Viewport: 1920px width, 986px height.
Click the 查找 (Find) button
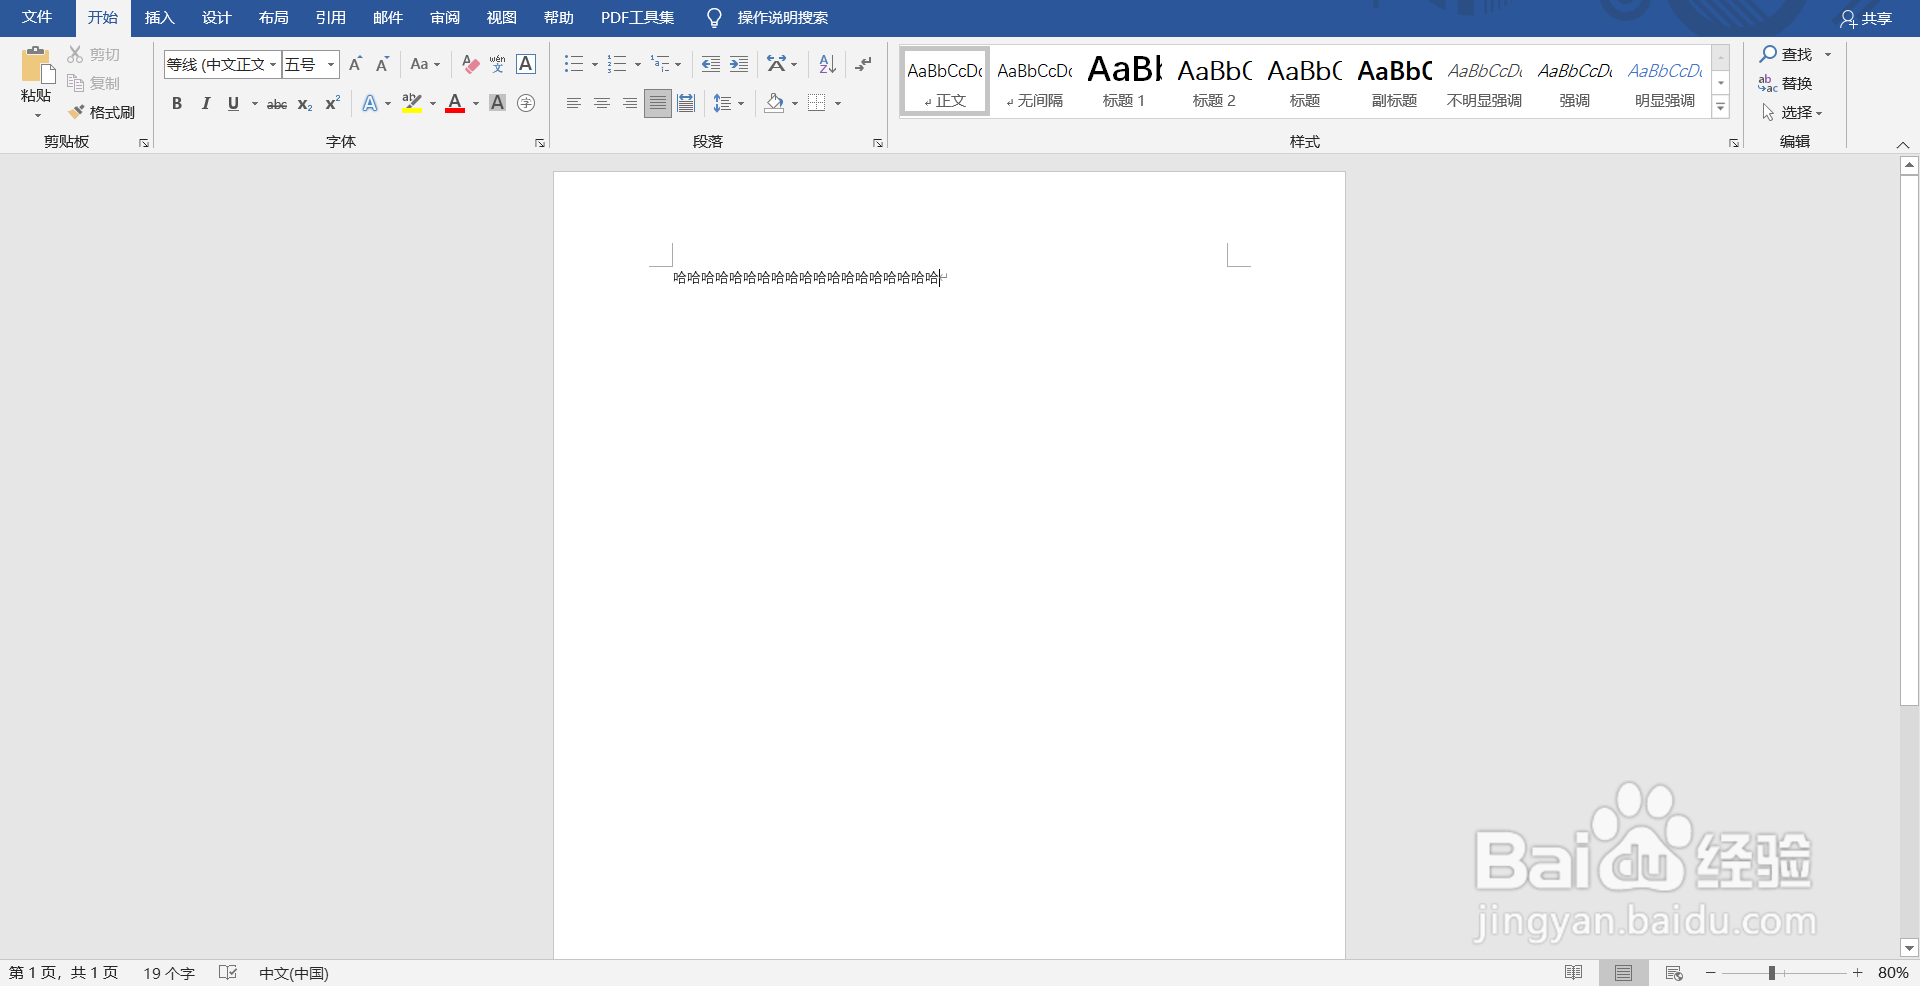tap(1787, 54)
